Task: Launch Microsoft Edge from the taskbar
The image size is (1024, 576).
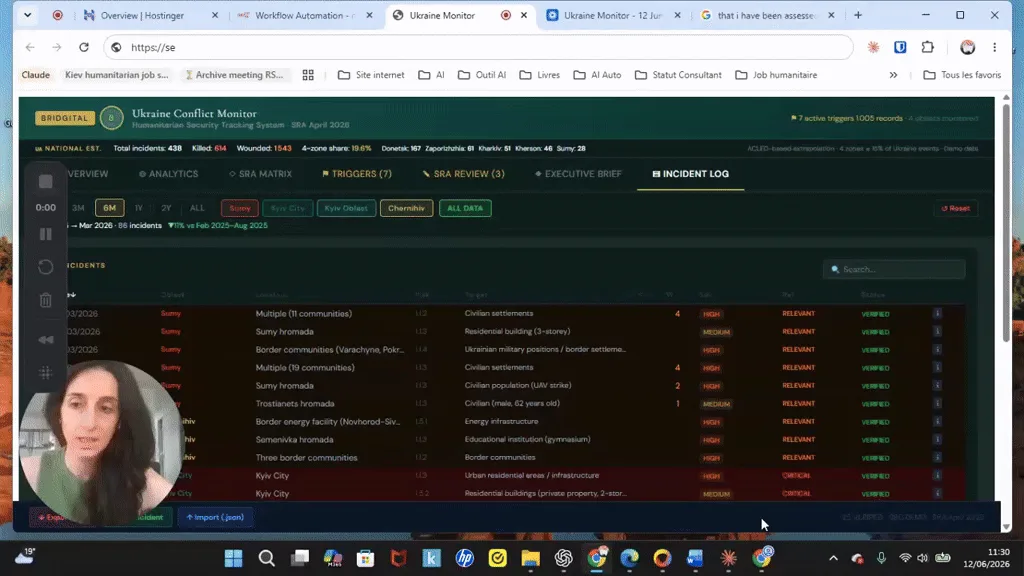Action: pos(629,558)
